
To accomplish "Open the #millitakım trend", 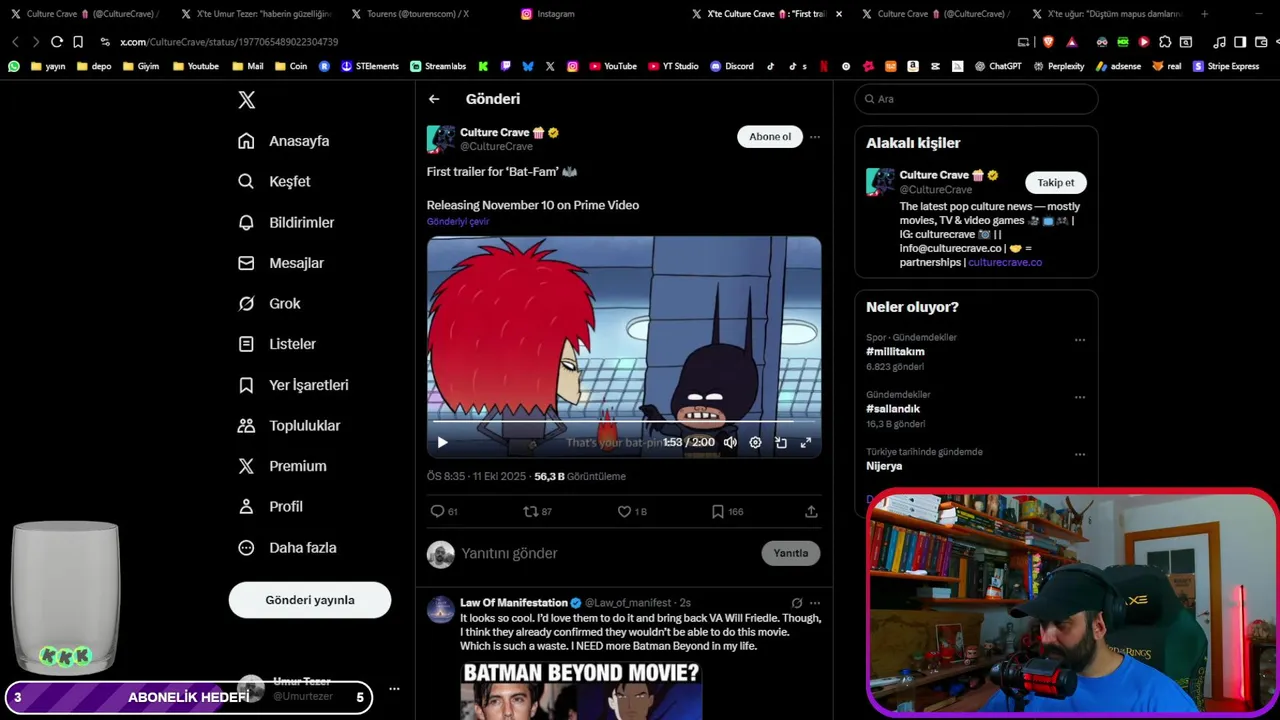I will pos(895,352).
